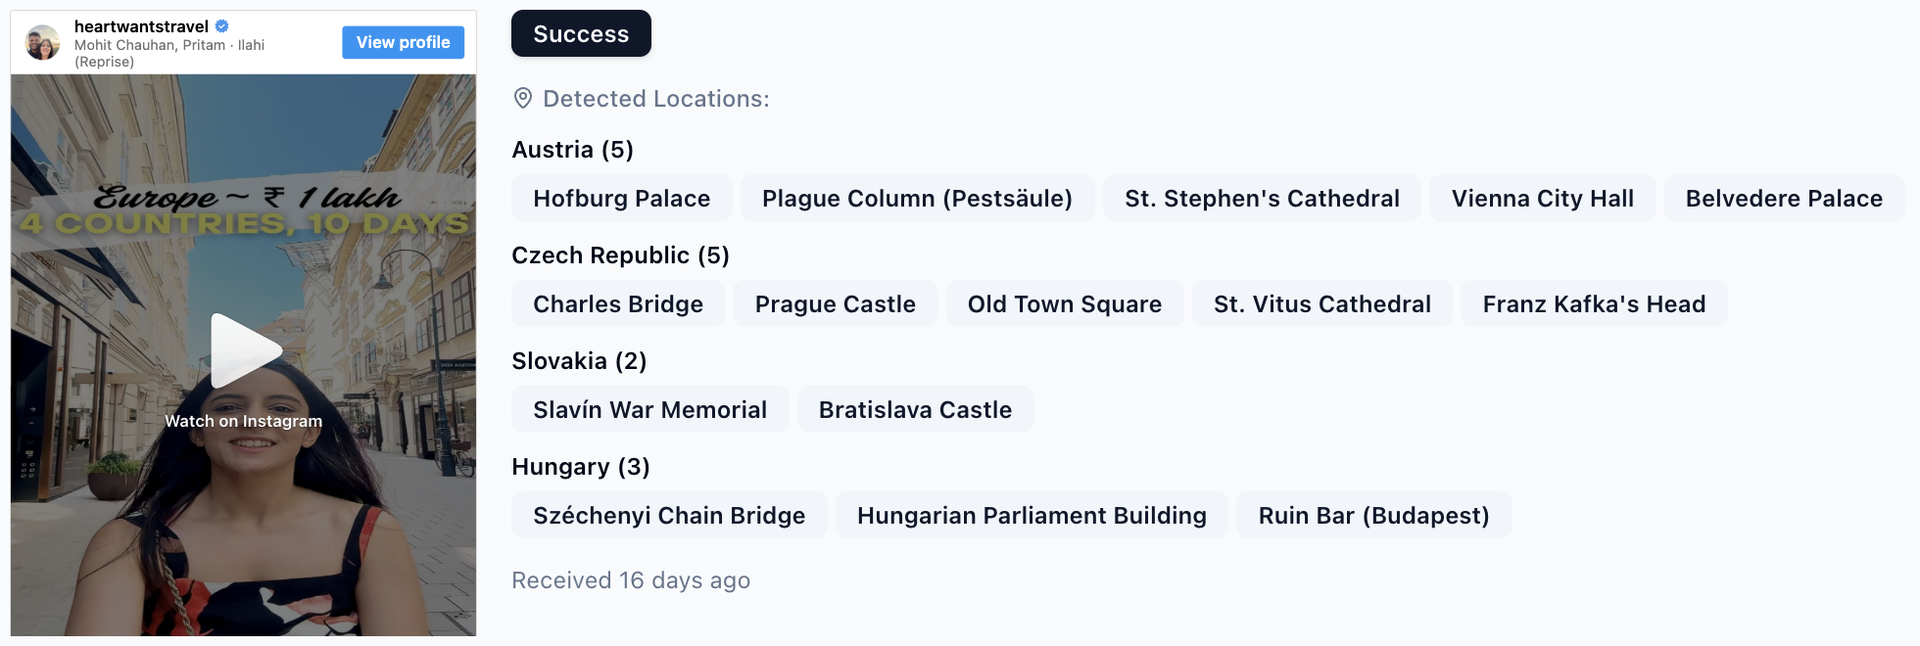
Task: Select the St. Stephen's Cathedral chip
Action: point(1261,198)
